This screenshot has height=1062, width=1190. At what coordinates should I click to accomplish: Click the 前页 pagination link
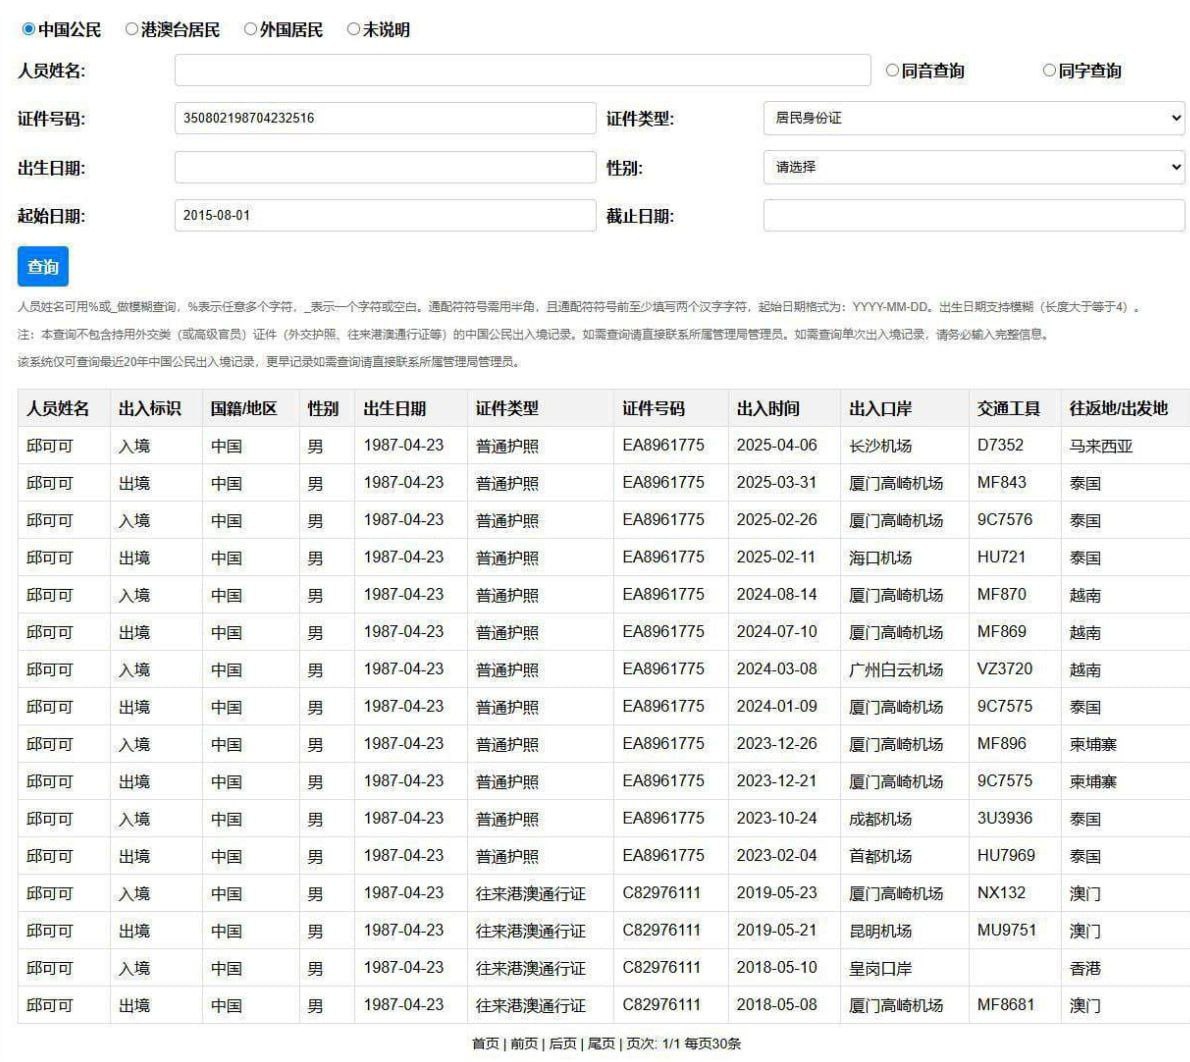tap(524, 1044)
